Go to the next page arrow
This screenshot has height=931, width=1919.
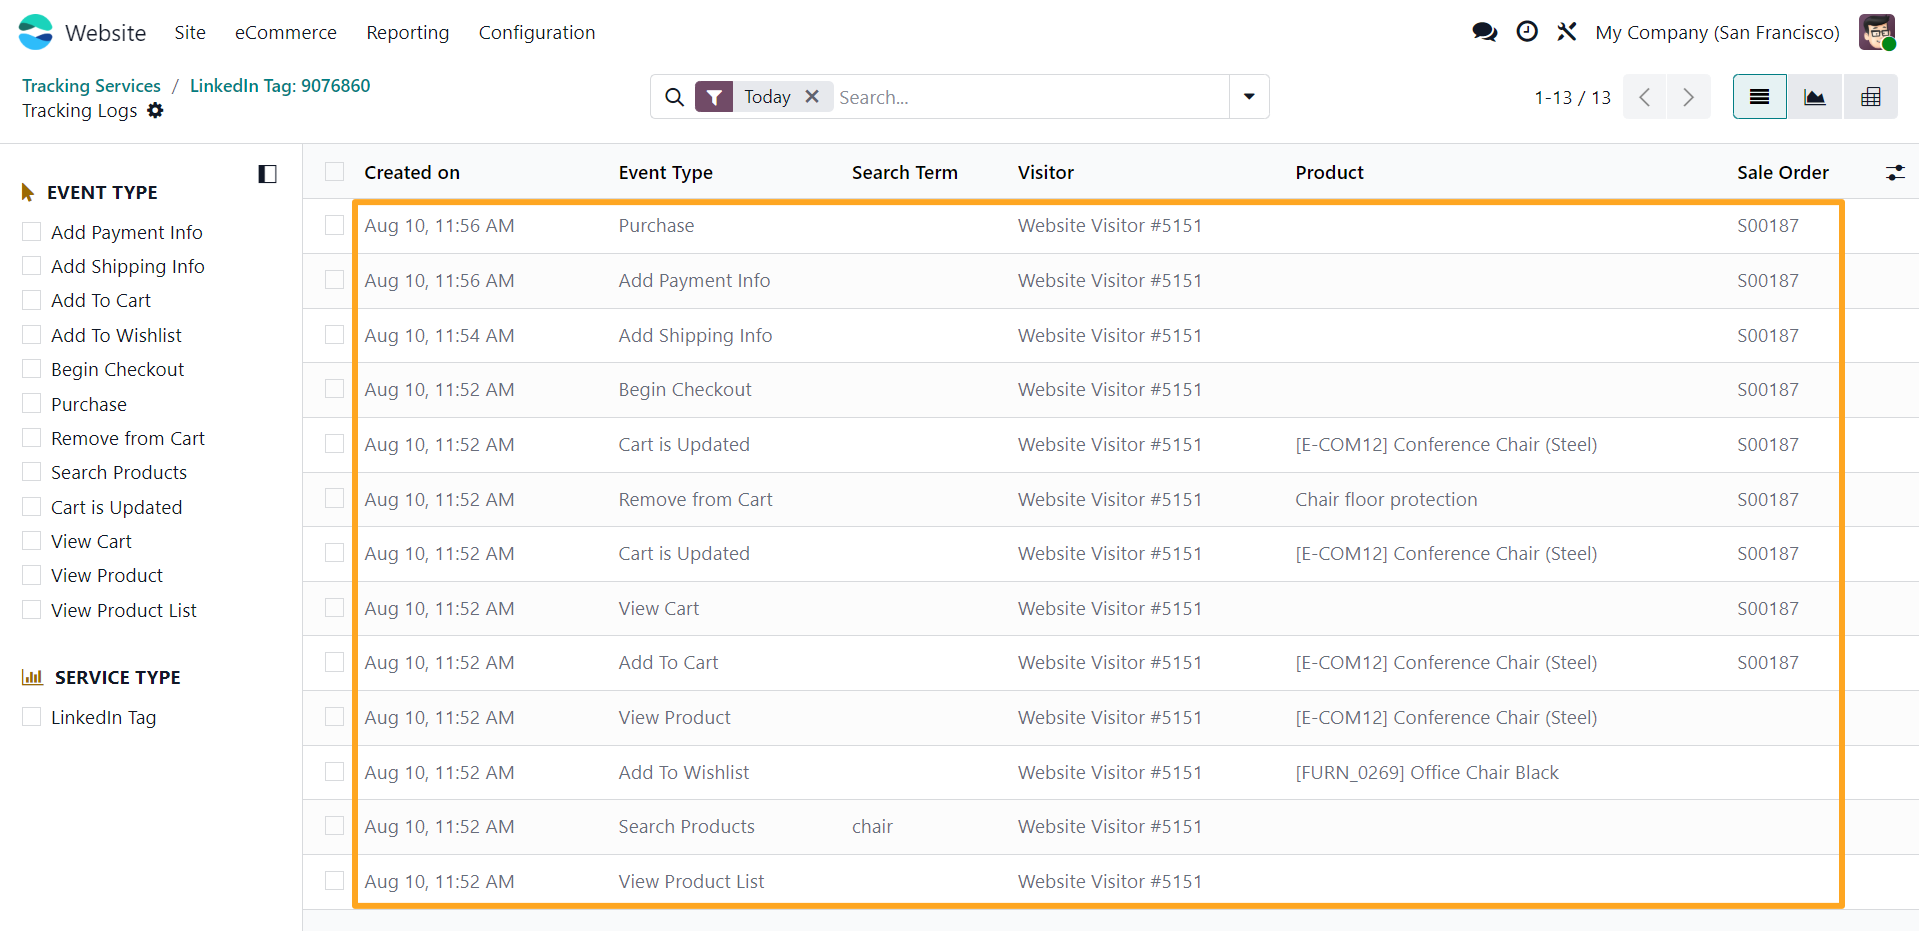coord(1688,97)
